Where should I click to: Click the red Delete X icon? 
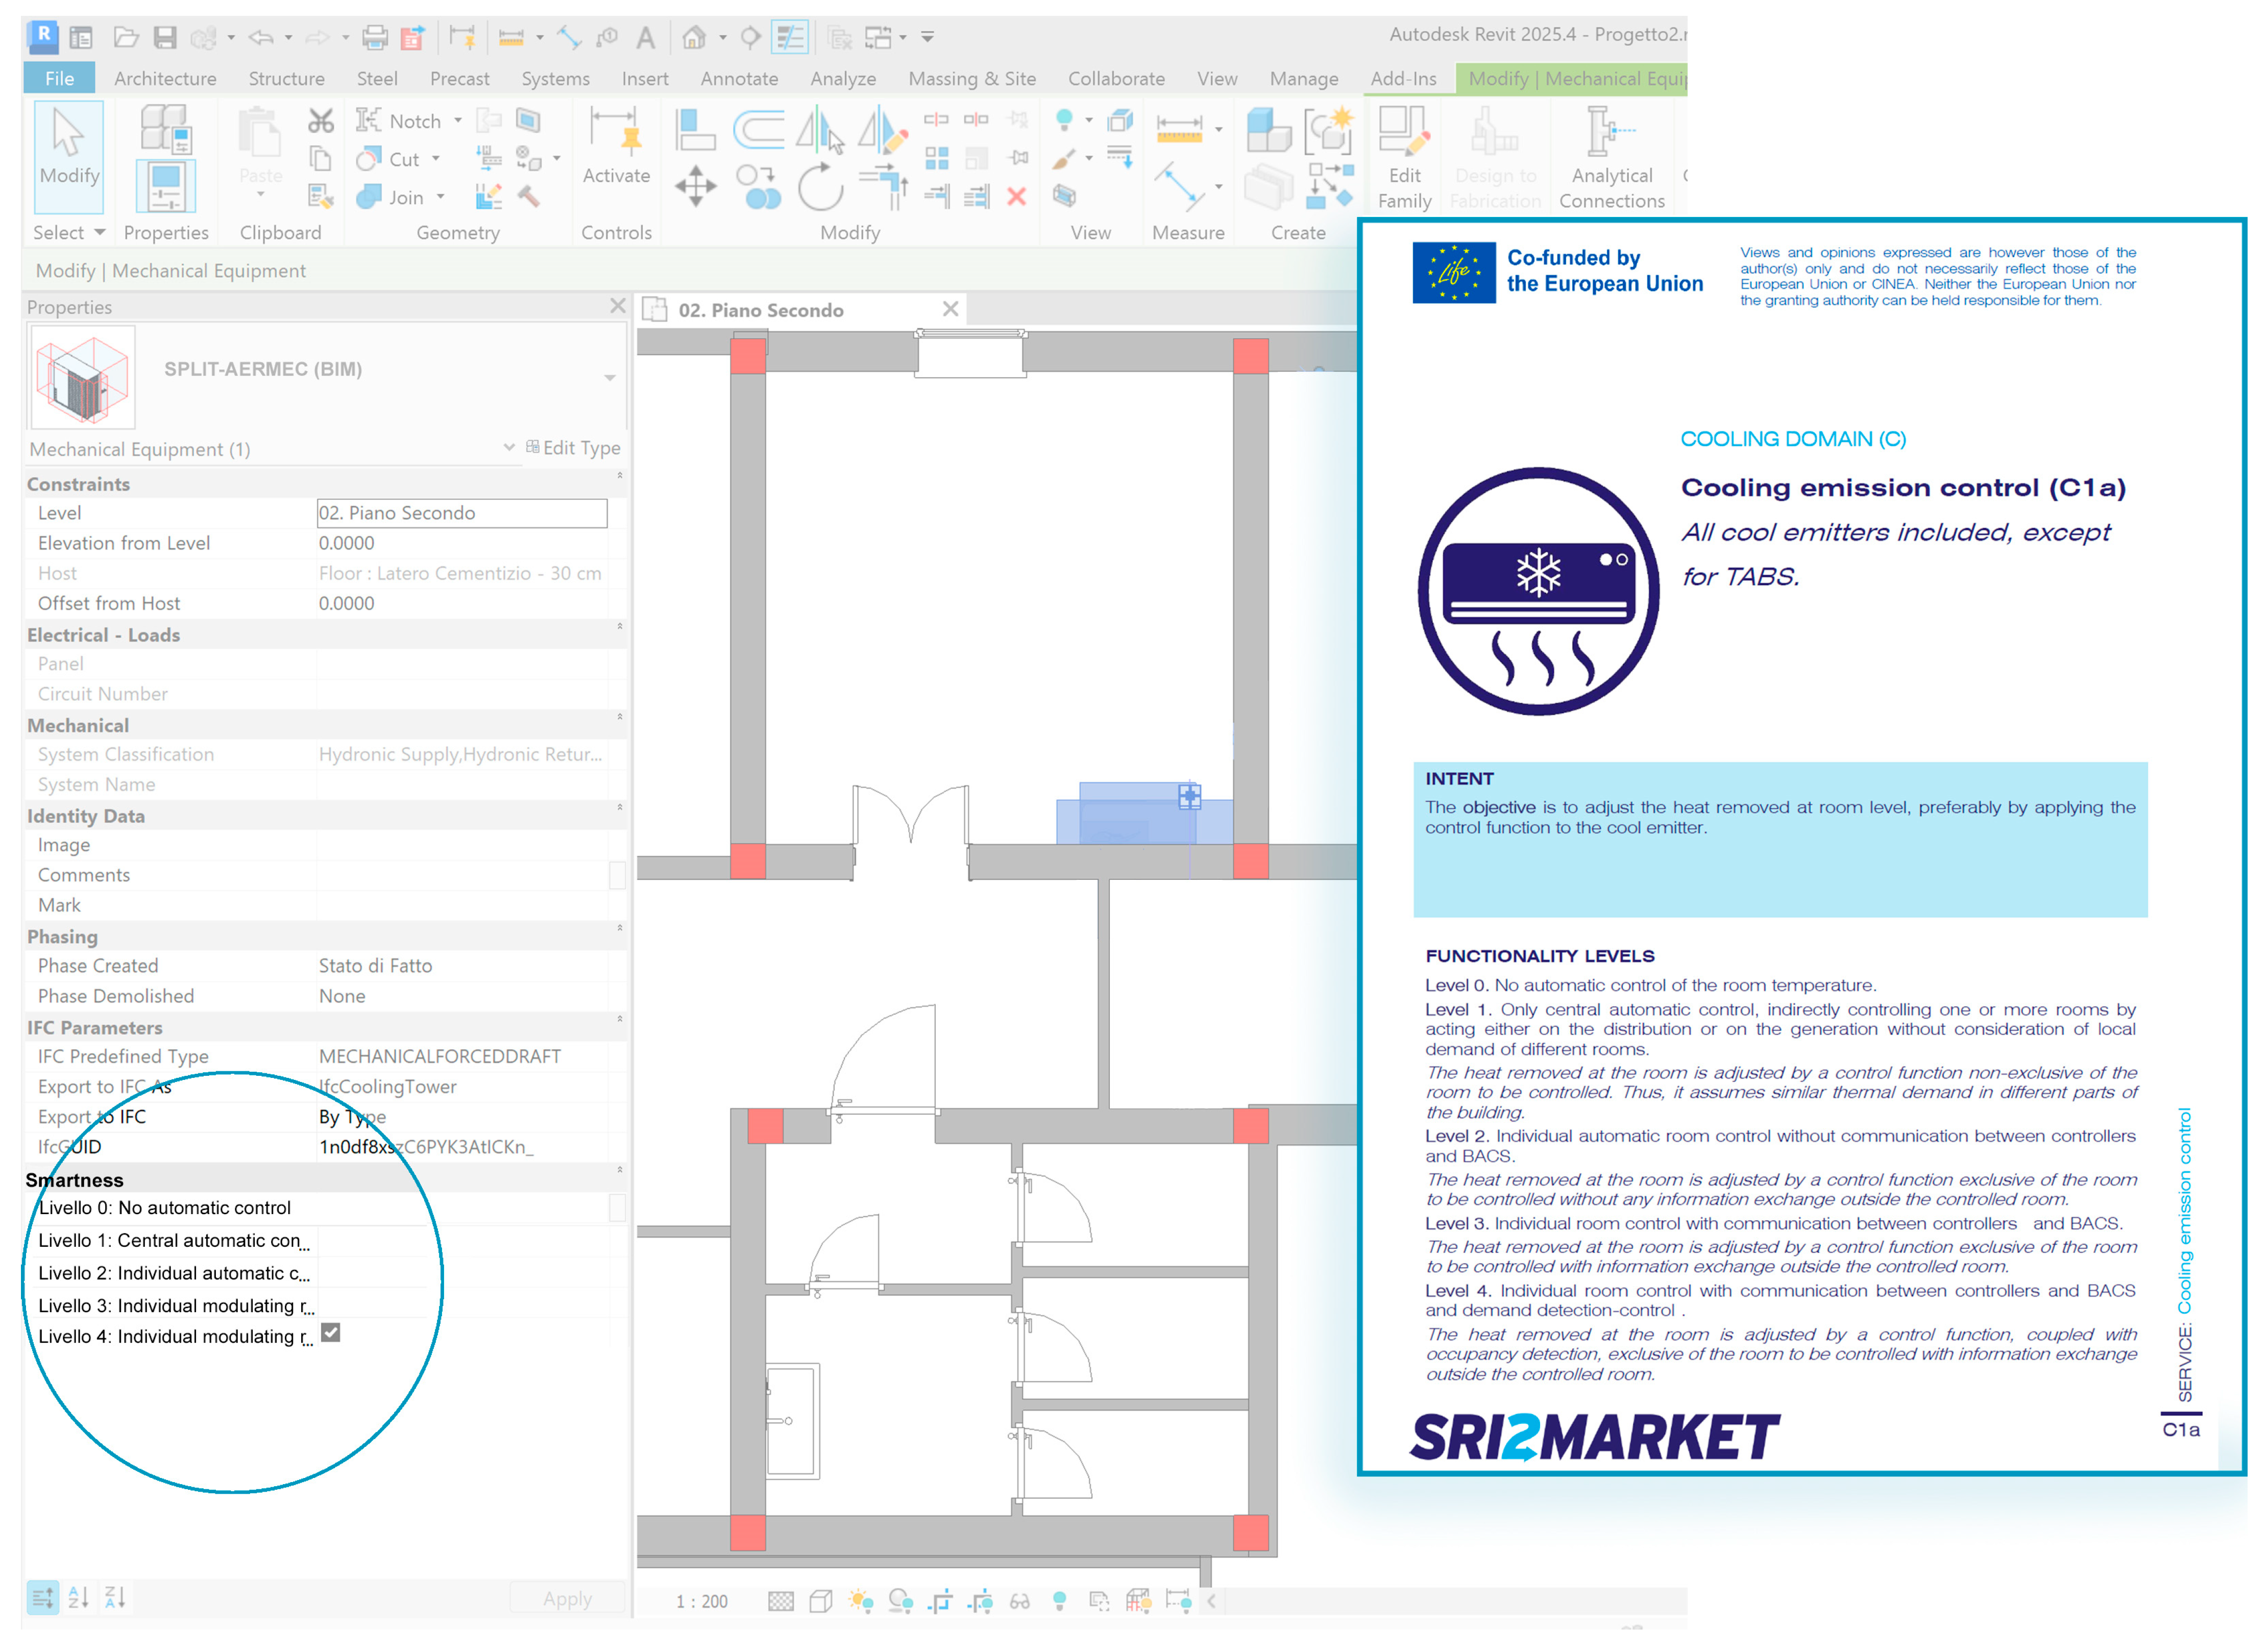1016,196
